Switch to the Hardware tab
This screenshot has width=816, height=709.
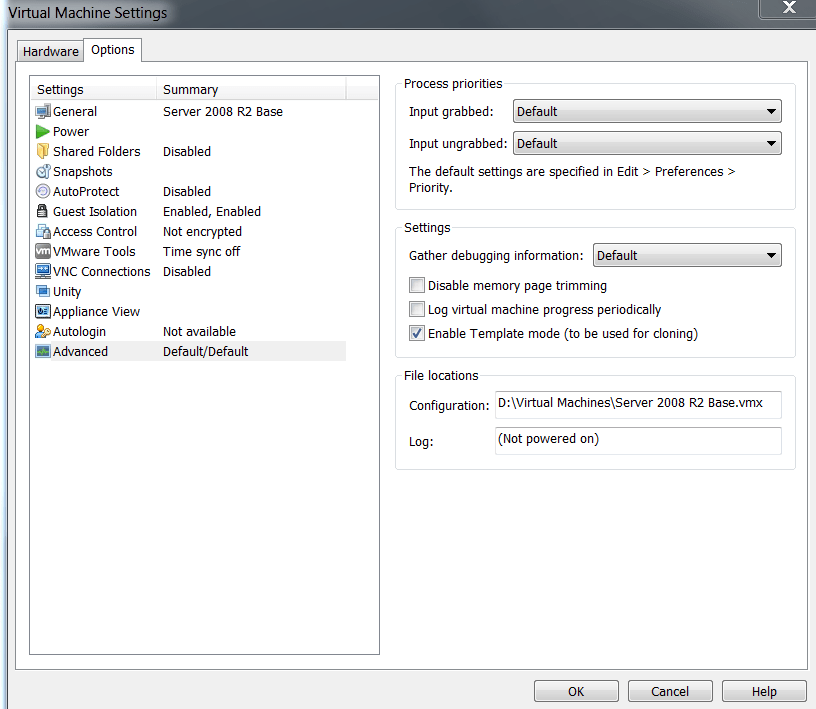[50, 52]
